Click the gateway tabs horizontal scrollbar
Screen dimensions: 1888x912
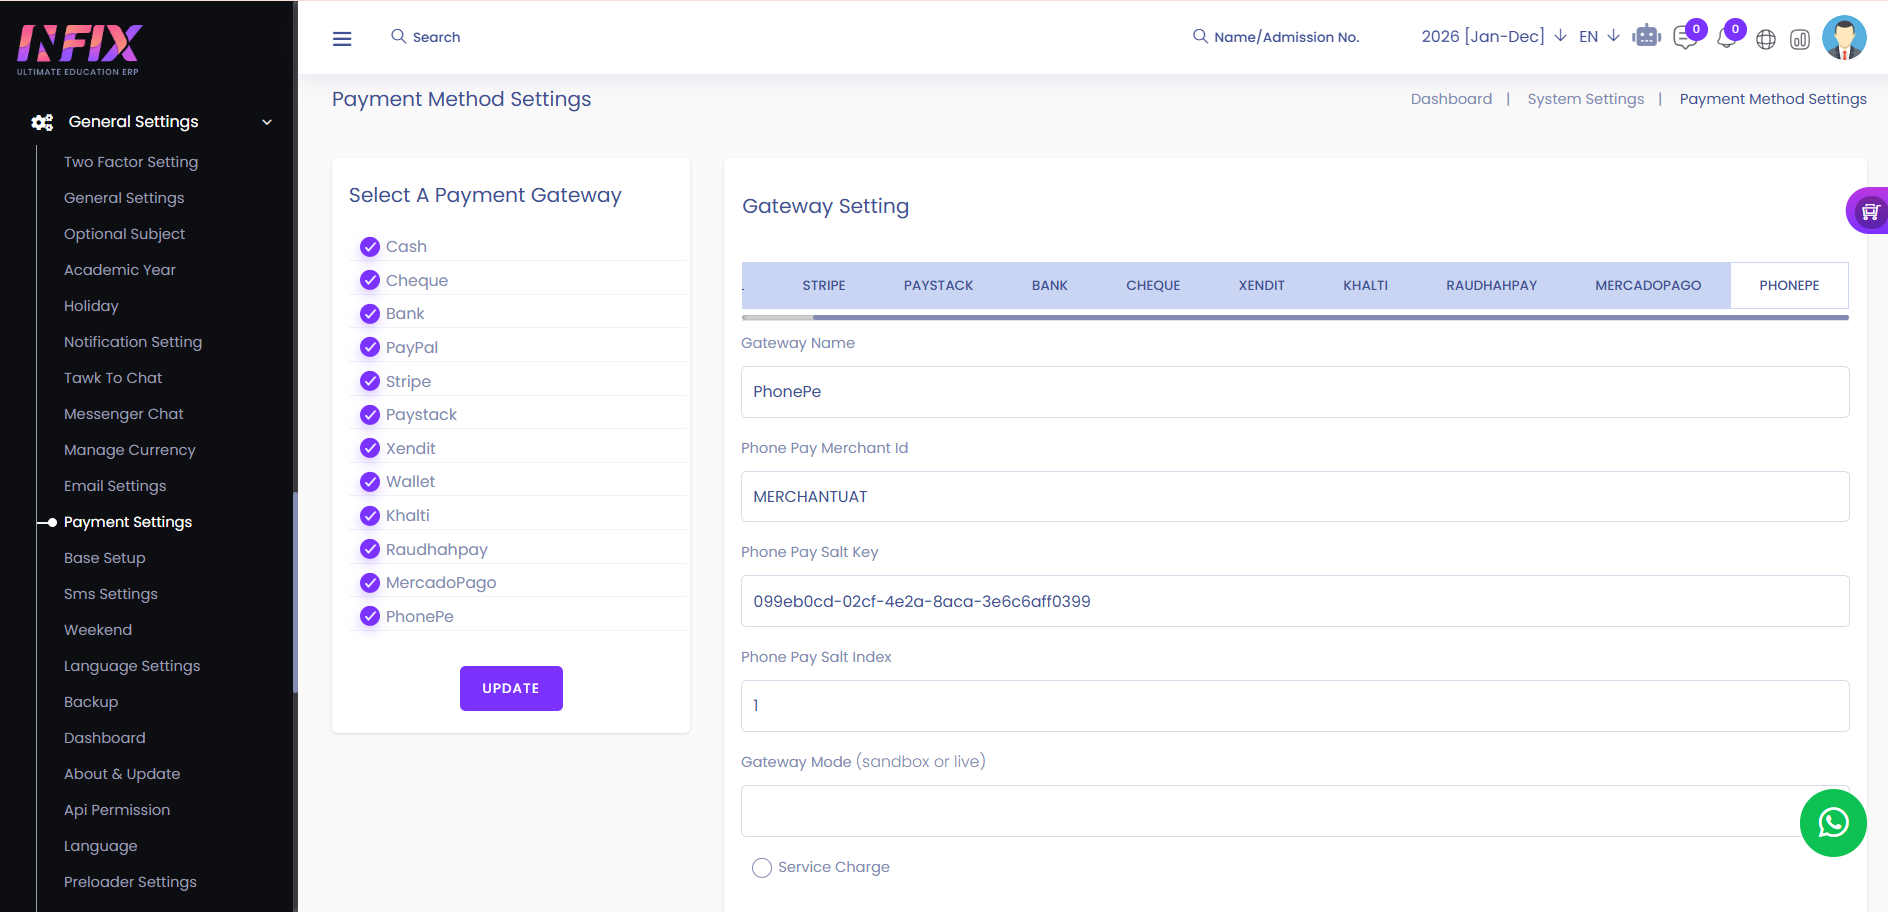[1330, 317]
